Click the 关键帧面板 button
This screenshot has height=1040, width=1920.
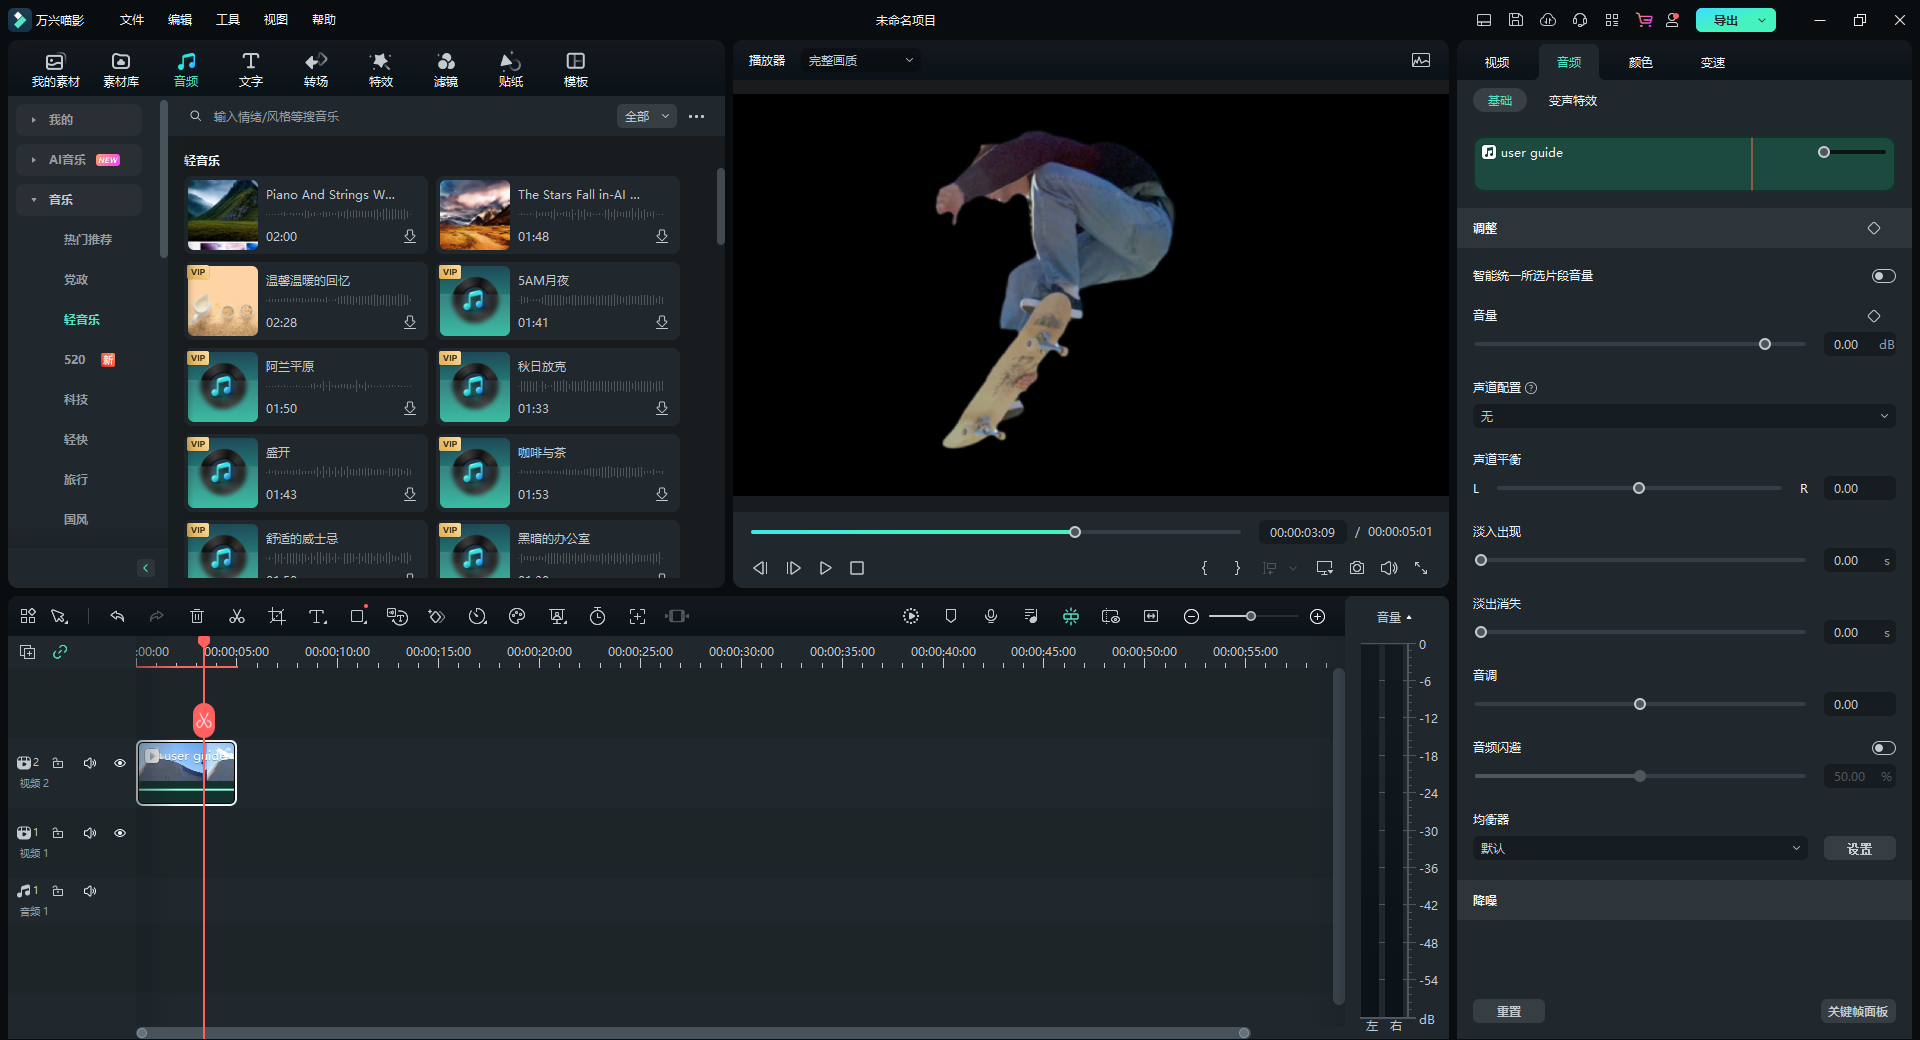[x=1857, y=1011]
